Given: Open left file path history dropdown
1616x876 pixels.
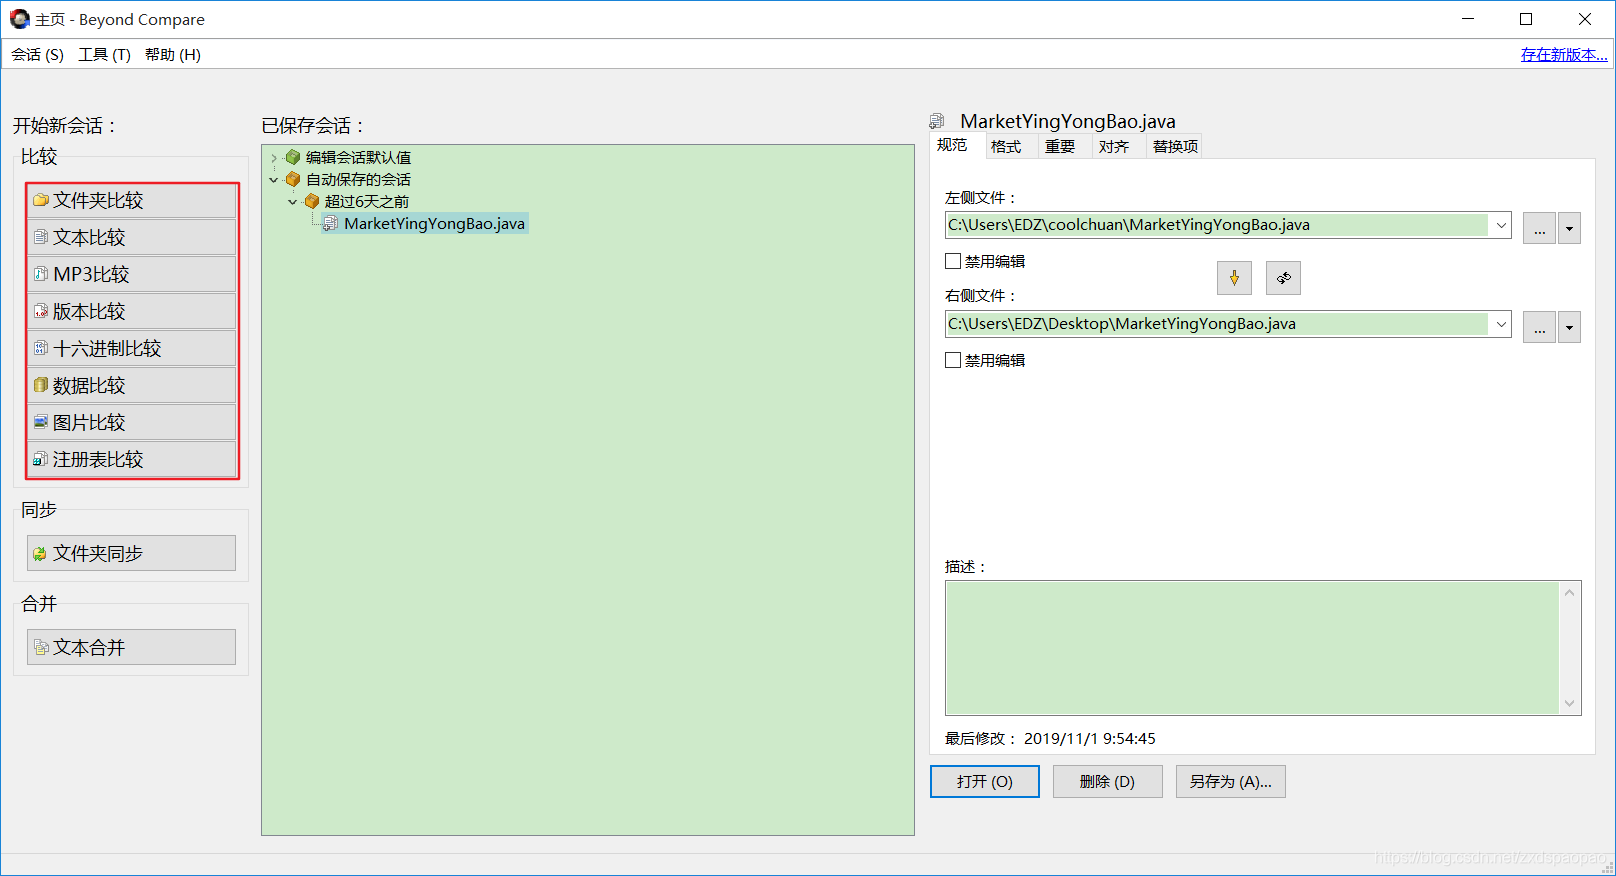Looking at the screenshot, I should (x=1500, y=225).
